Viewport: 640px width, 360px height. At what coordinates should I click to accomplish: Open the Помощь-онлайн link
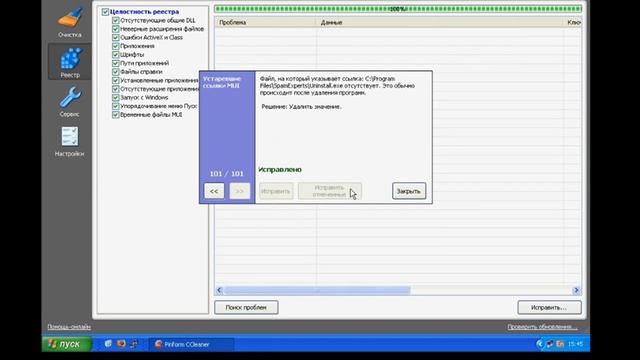[69, 327]
